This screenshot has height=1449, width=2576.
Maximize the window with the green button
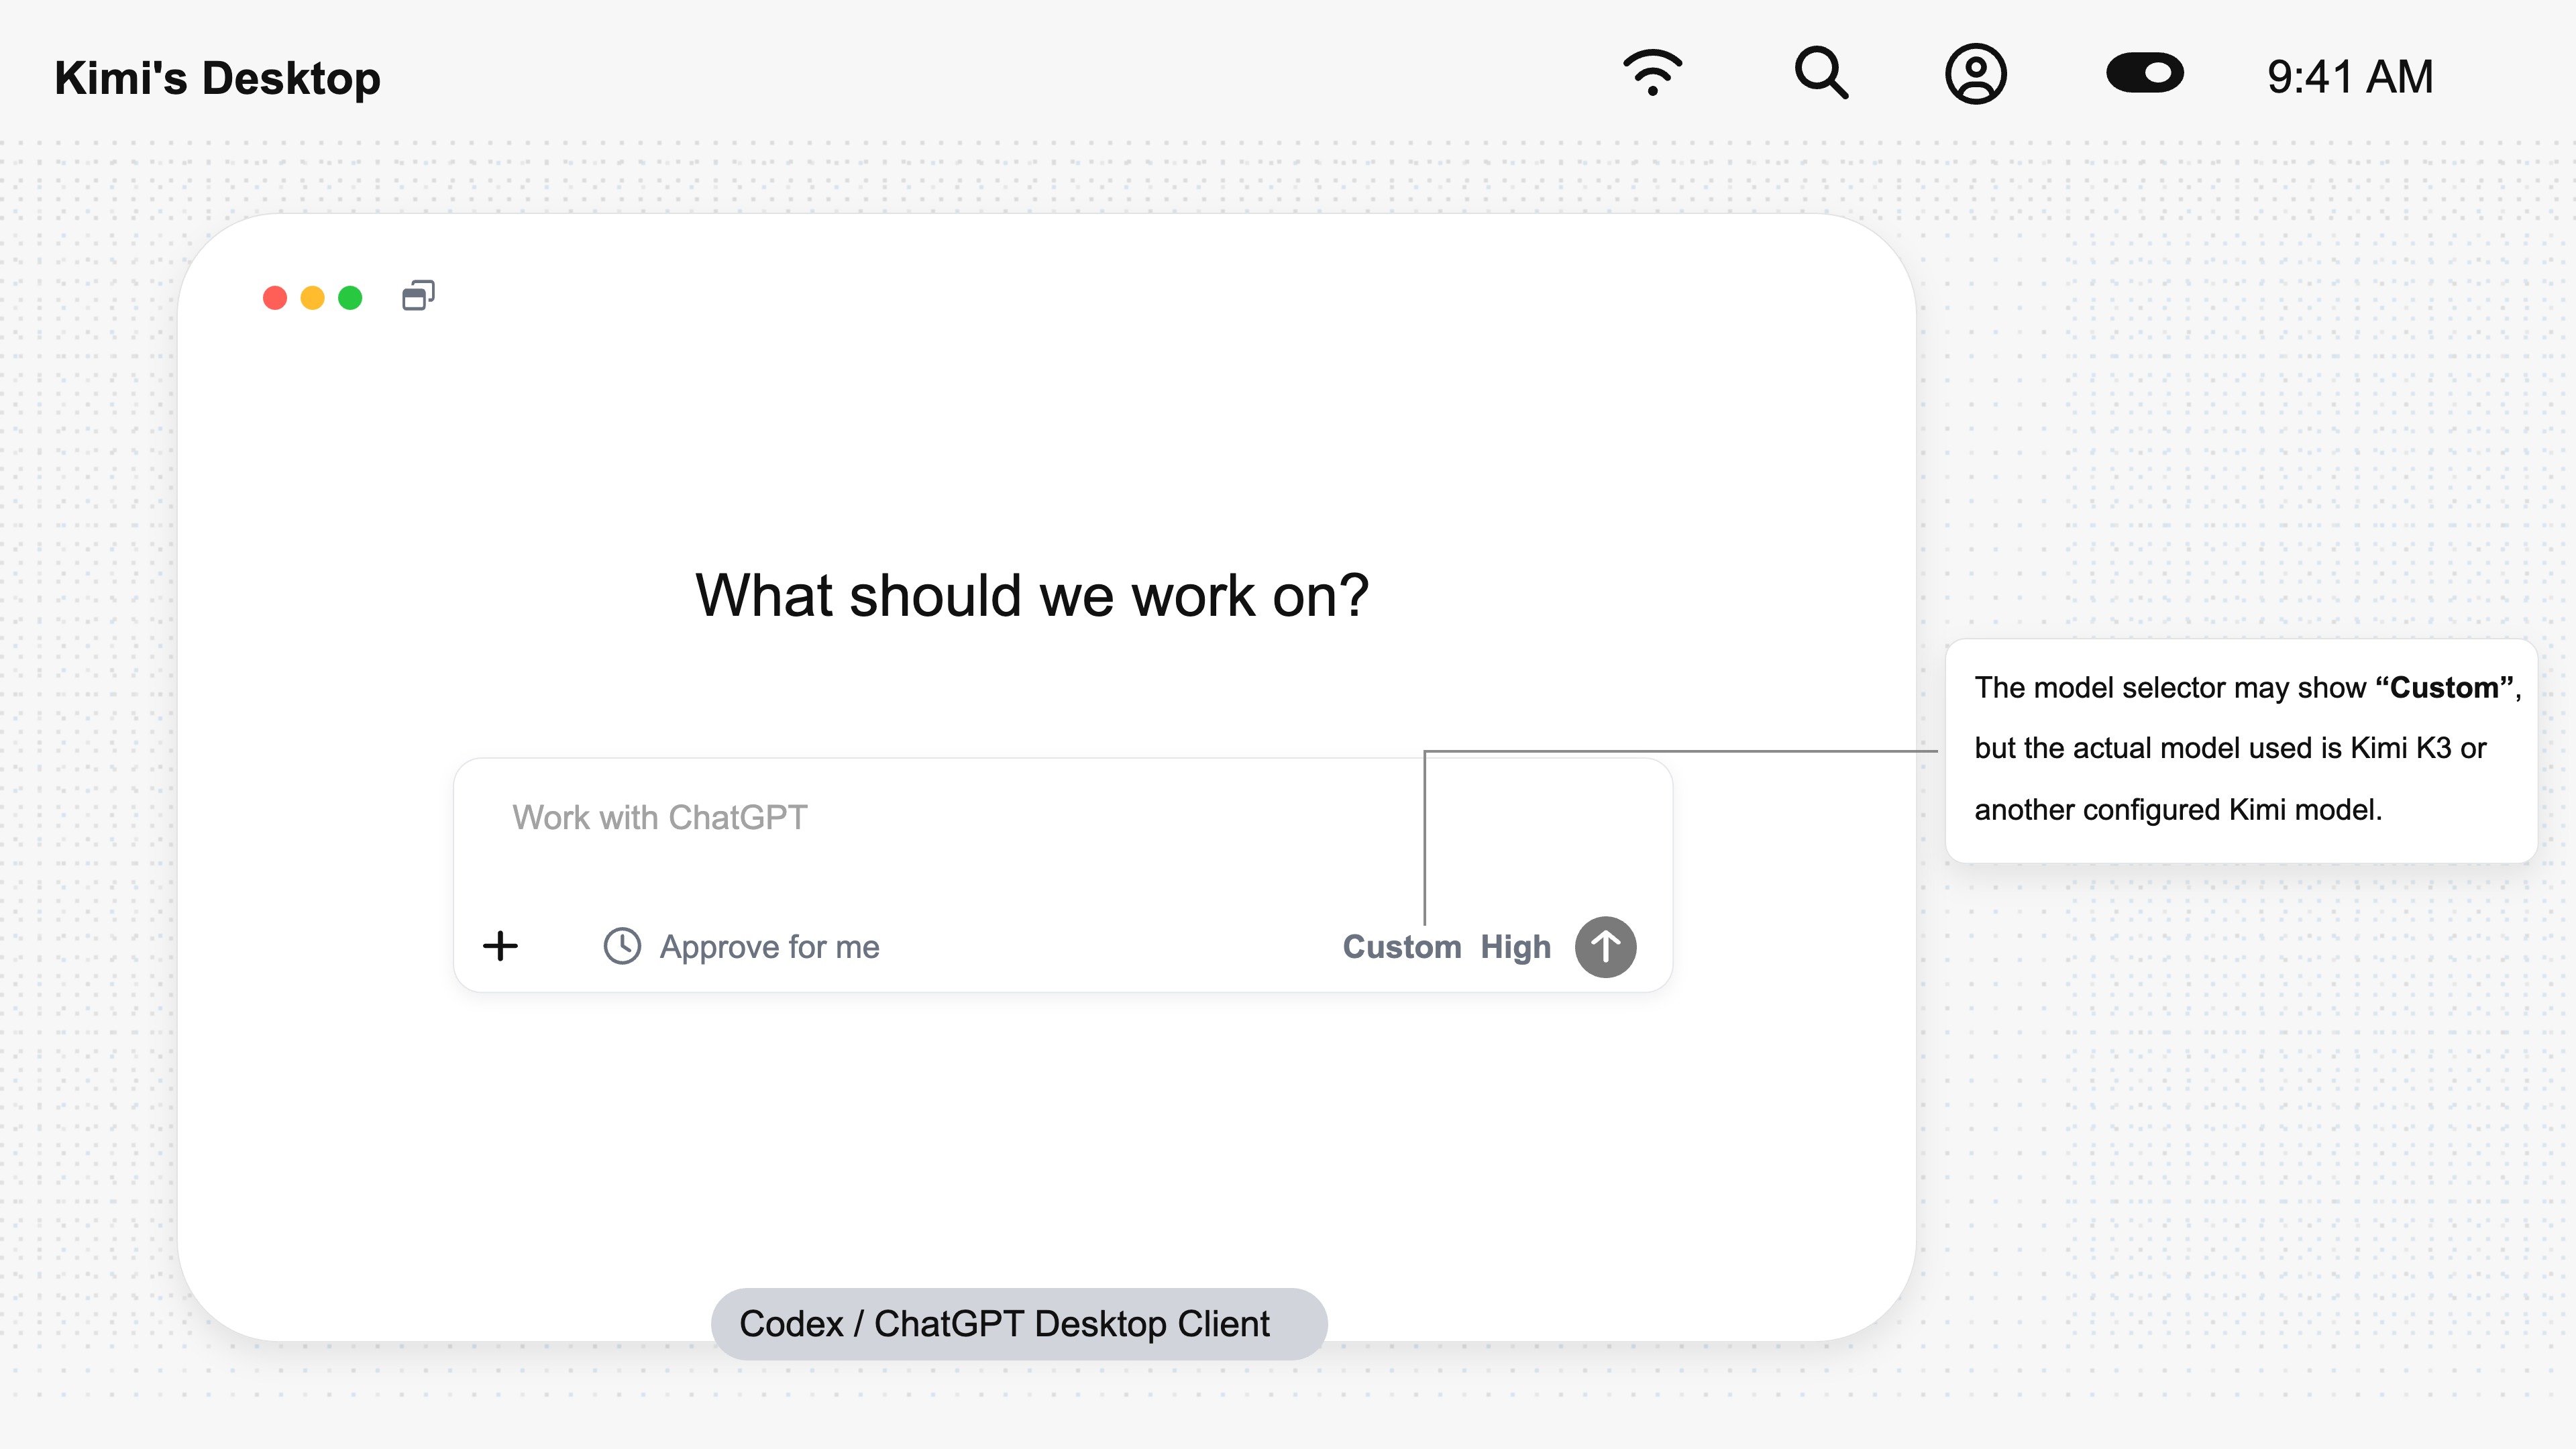[x=350, y=298]
